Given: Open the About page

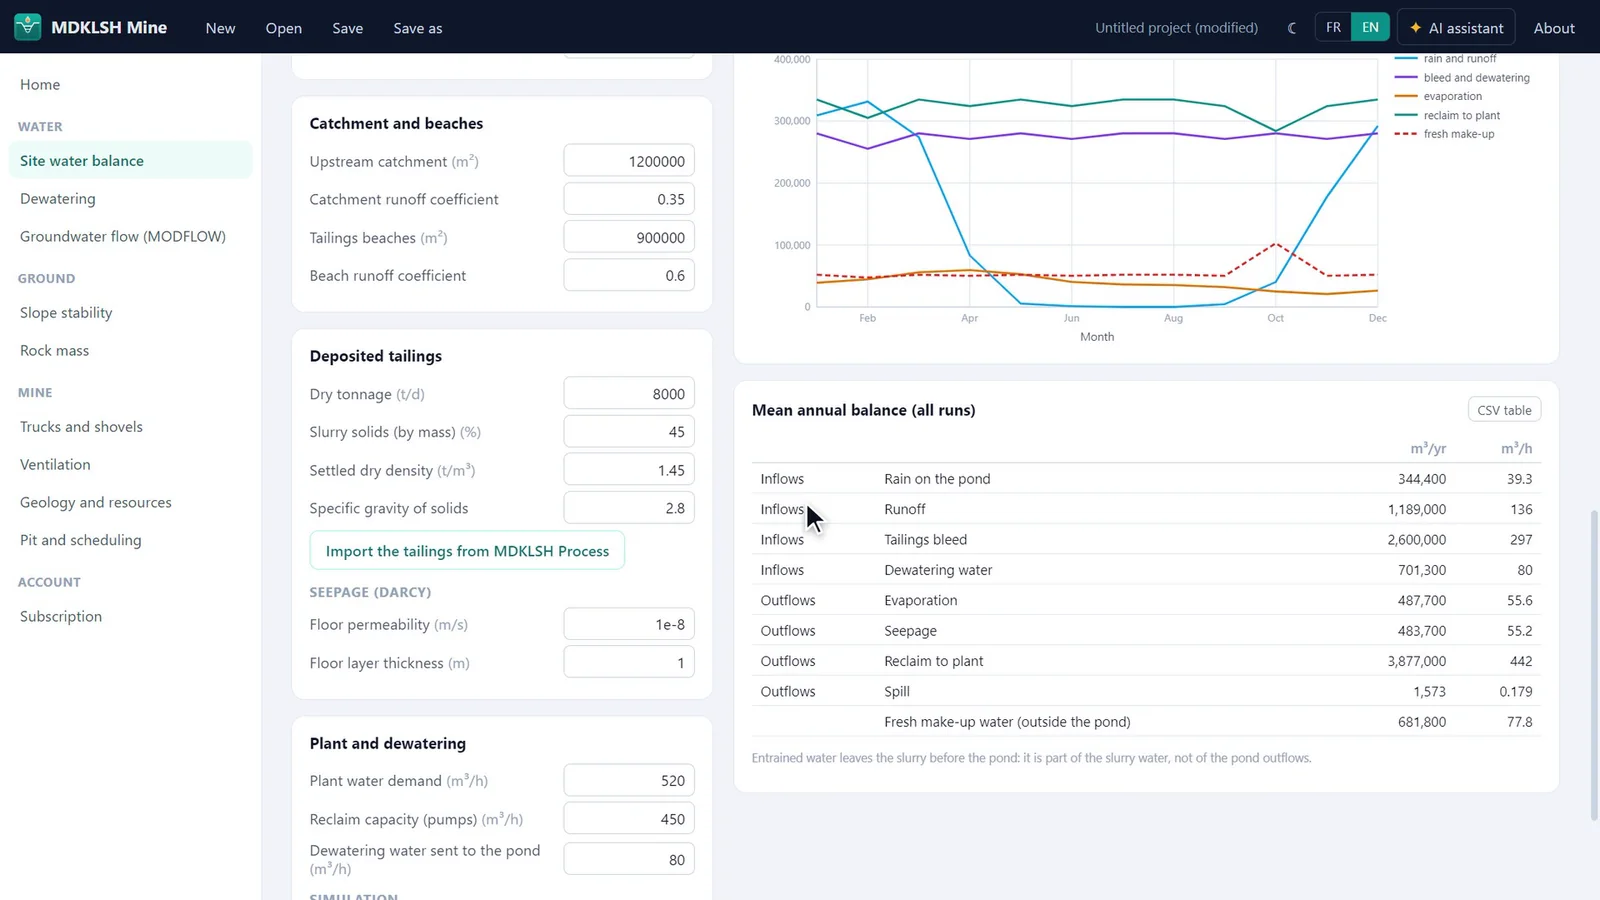Looking at the screenshot, I should click(1554, 28).
